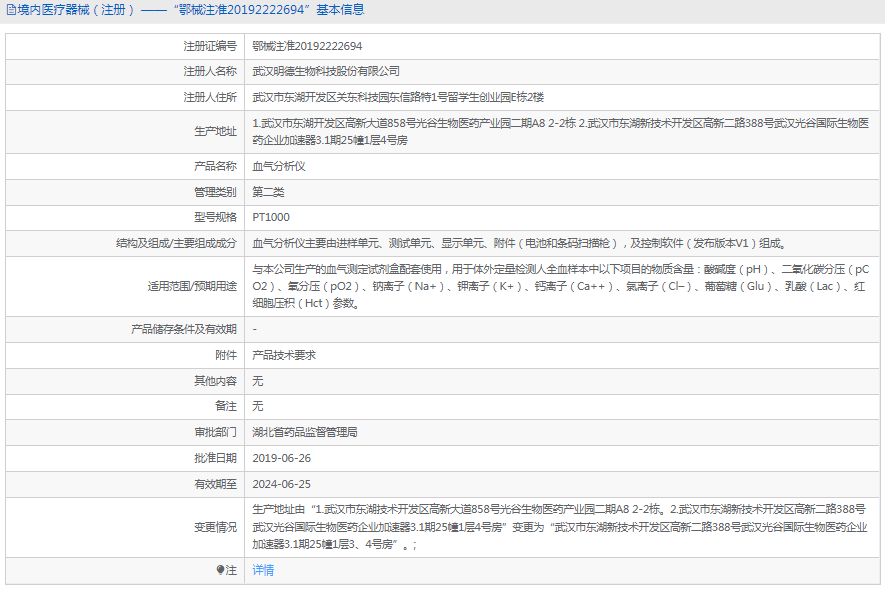
Task: Click the 产品名称 label
Action: [216, 167]
